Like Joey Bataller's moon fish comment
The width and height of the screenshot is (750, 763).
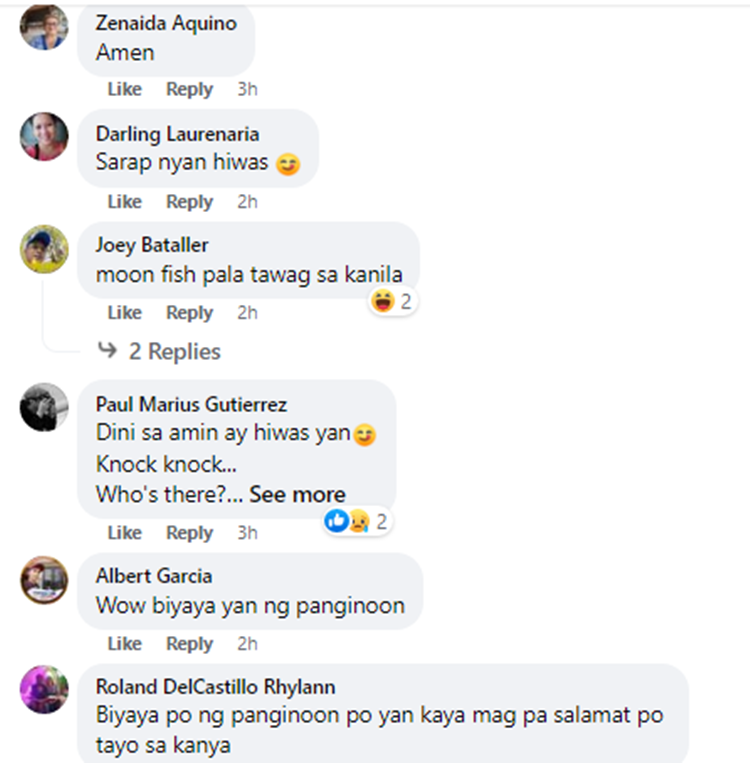[x=125, y=312]
